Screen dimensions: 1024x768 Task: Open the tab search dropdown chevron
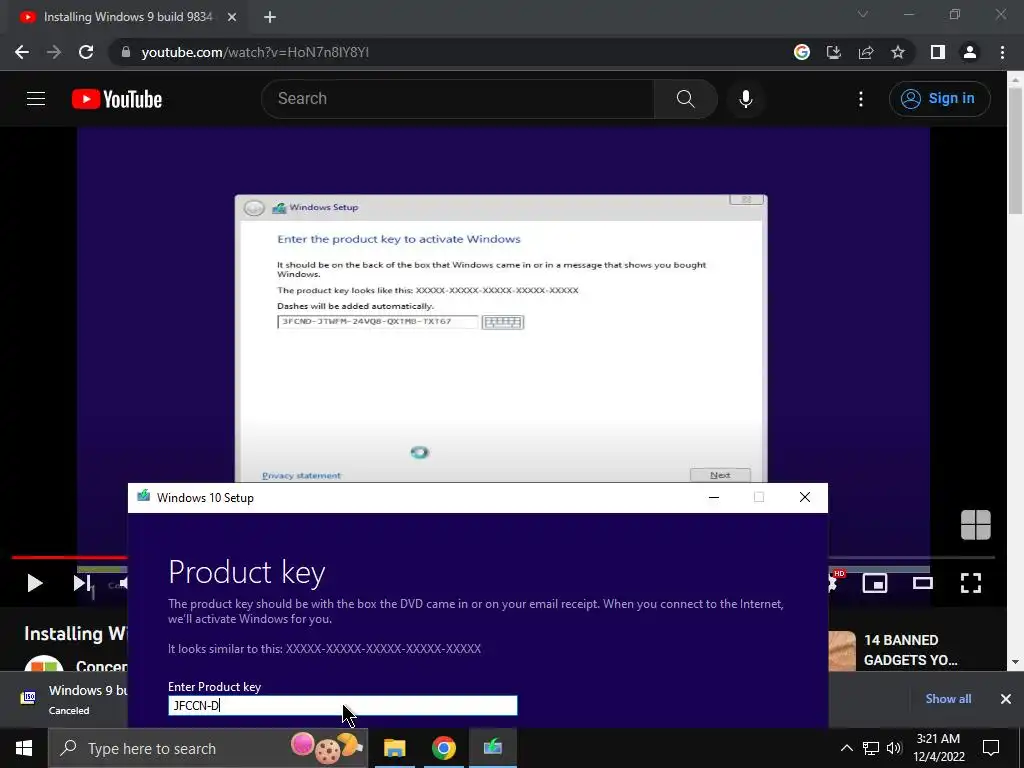click(x=863, y=14)
